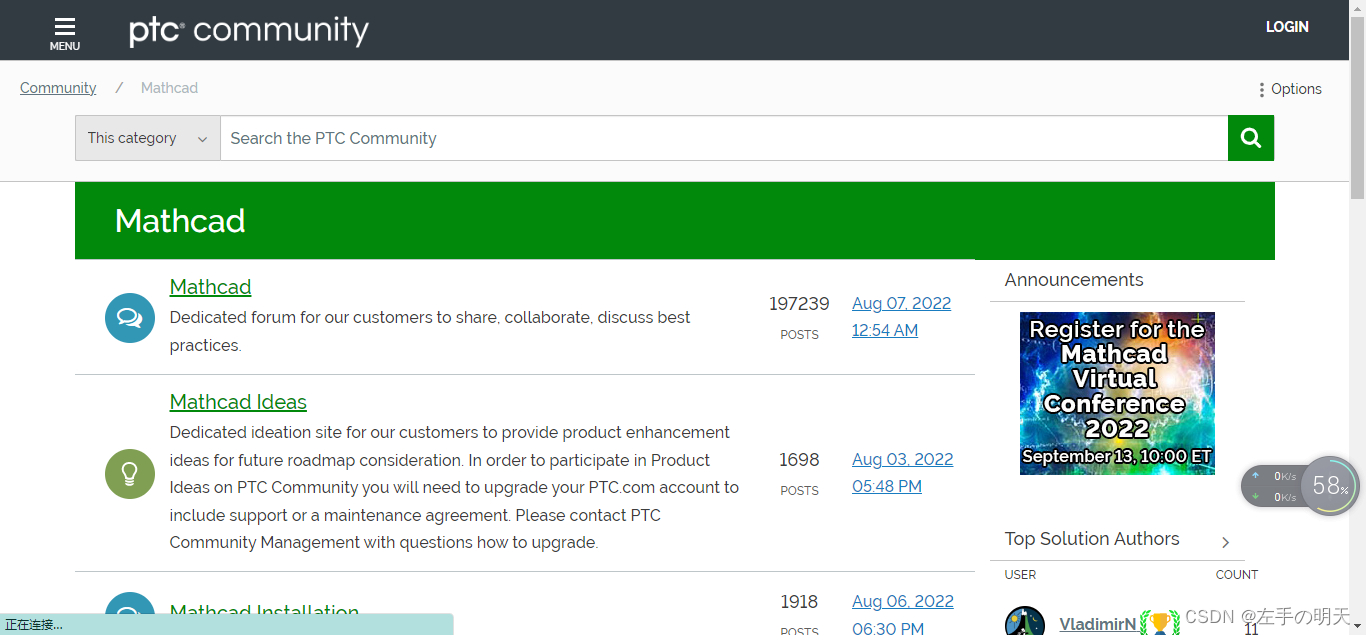Click the green search magnifier button
Screen dimensions: 1366x635
[x=1251, y=138]
